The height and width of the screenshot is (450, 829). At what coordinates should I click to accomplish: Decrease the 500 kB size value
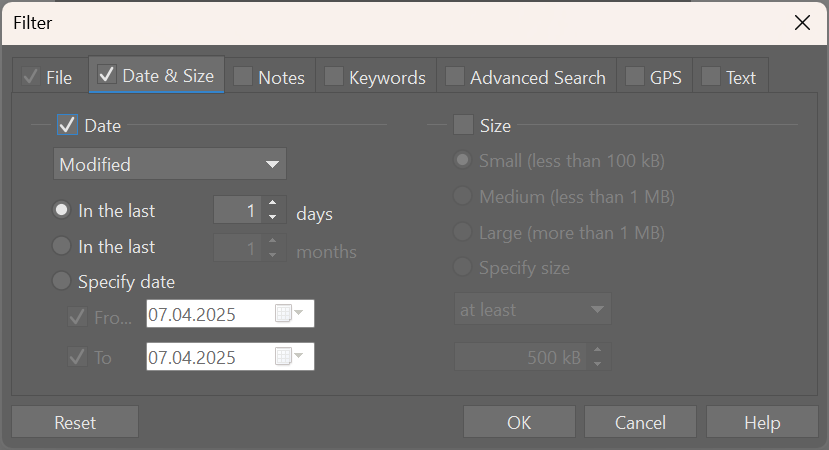tap(597, 363)
